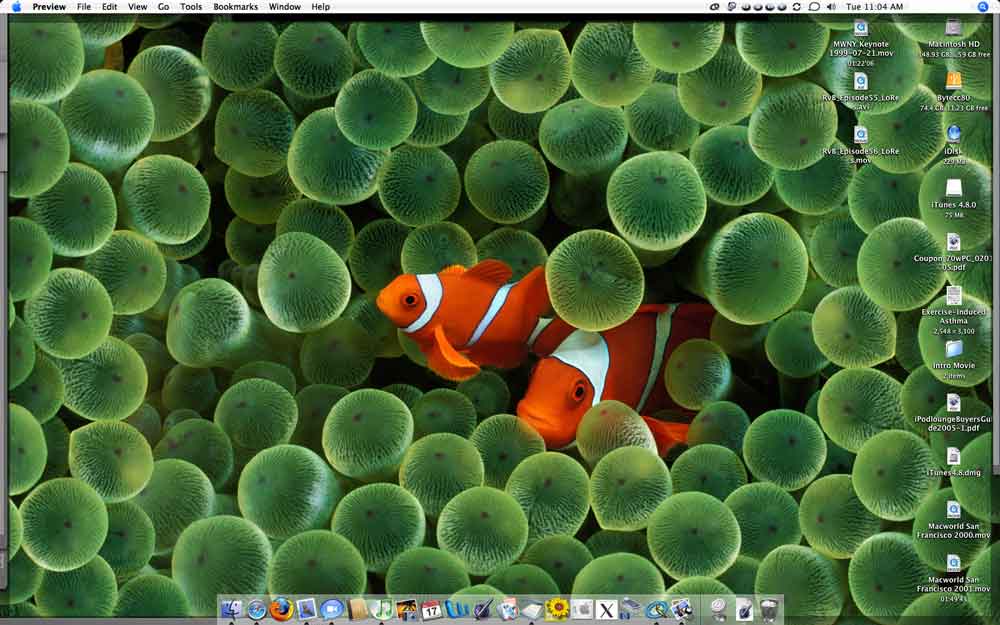Screen dimensions: 1000x625
Task: Click the Help menu
Action: click(x=320, y=6)
